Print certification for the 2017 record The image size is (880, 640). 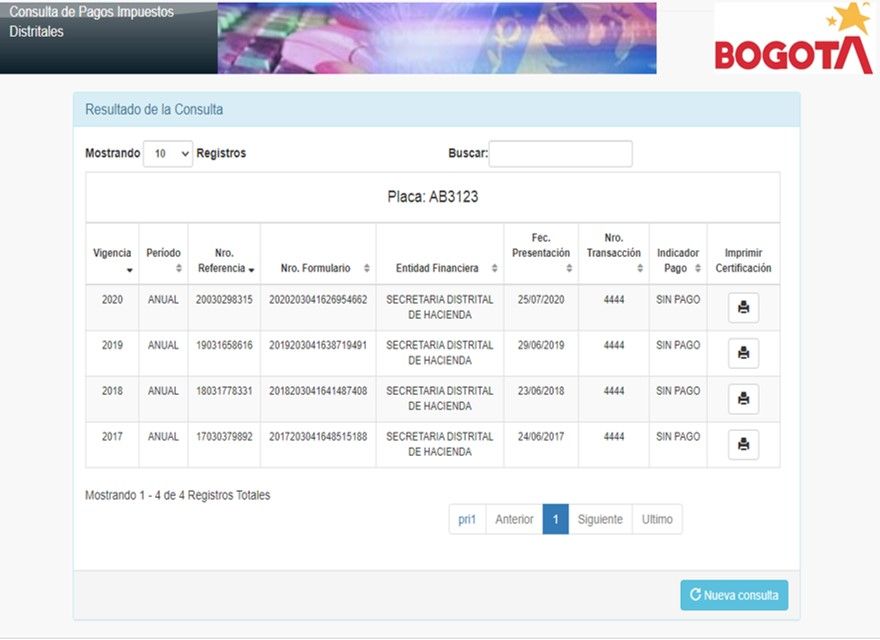(743, 445)
